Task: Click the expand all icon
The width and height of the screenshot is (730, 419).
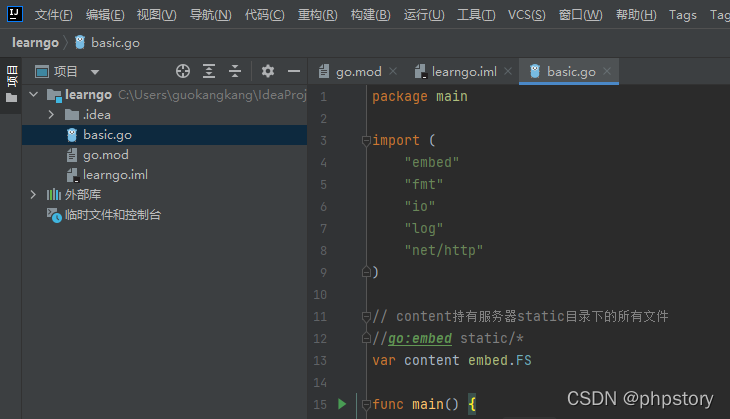Action: pos(209,71)
